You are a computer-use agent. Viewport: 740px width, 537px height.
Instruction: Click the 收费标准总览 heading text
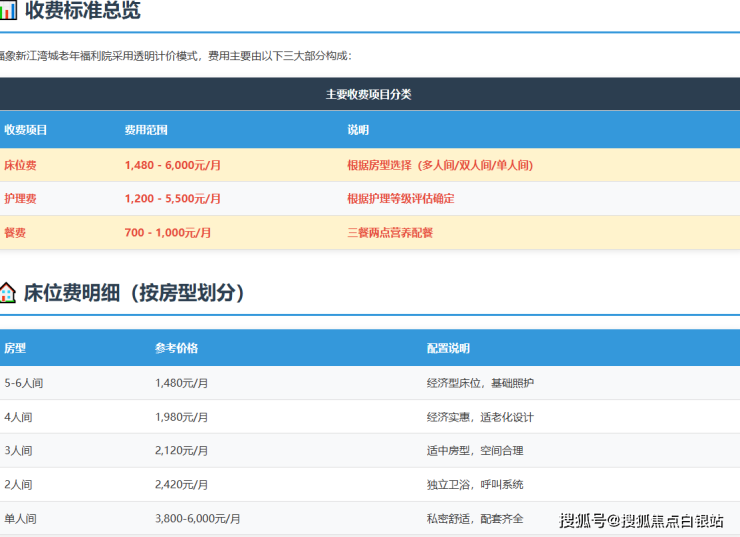click(82, 12)
